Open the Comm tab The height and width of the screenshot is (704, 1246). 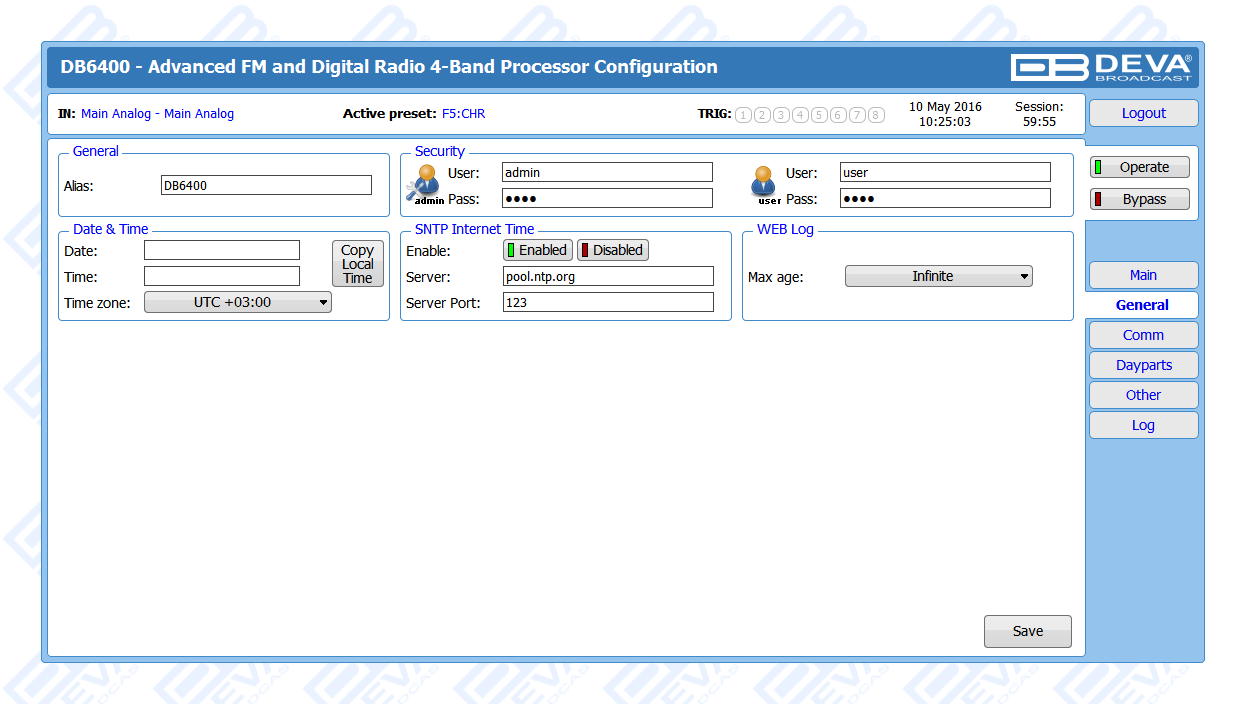pos(1143,335)
